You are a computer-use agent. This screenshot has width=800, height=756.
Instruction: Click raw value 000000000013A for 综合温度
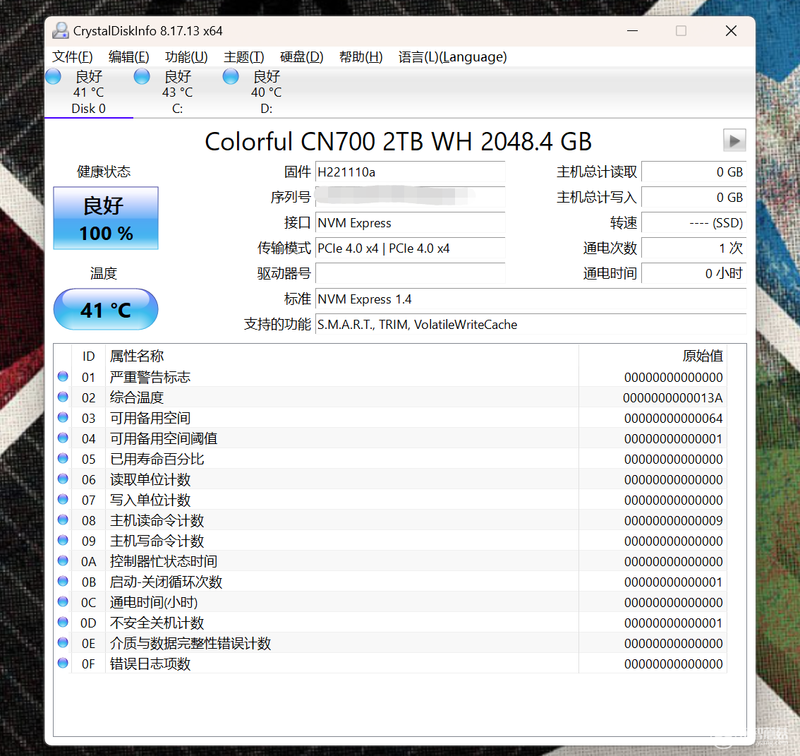[x=673, y=398]
